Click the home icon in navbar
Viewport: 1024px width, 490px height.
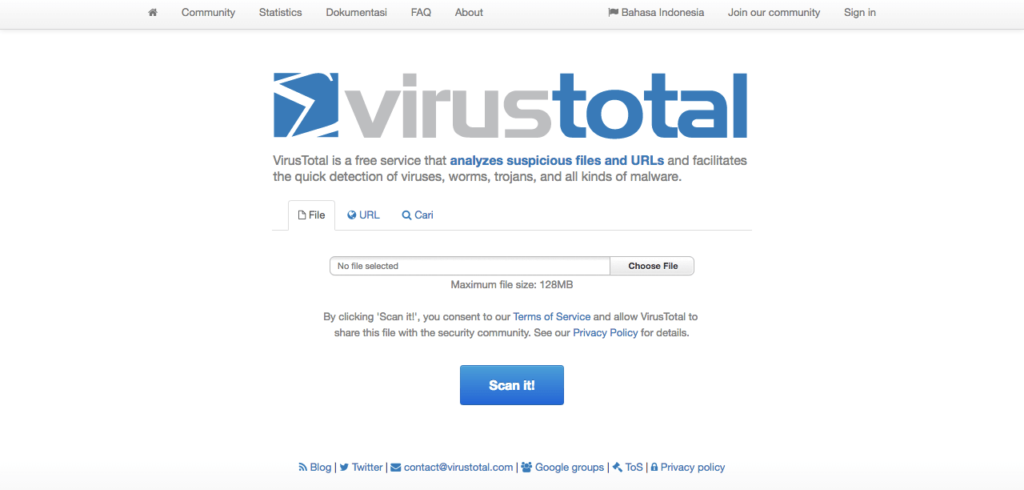153,12
